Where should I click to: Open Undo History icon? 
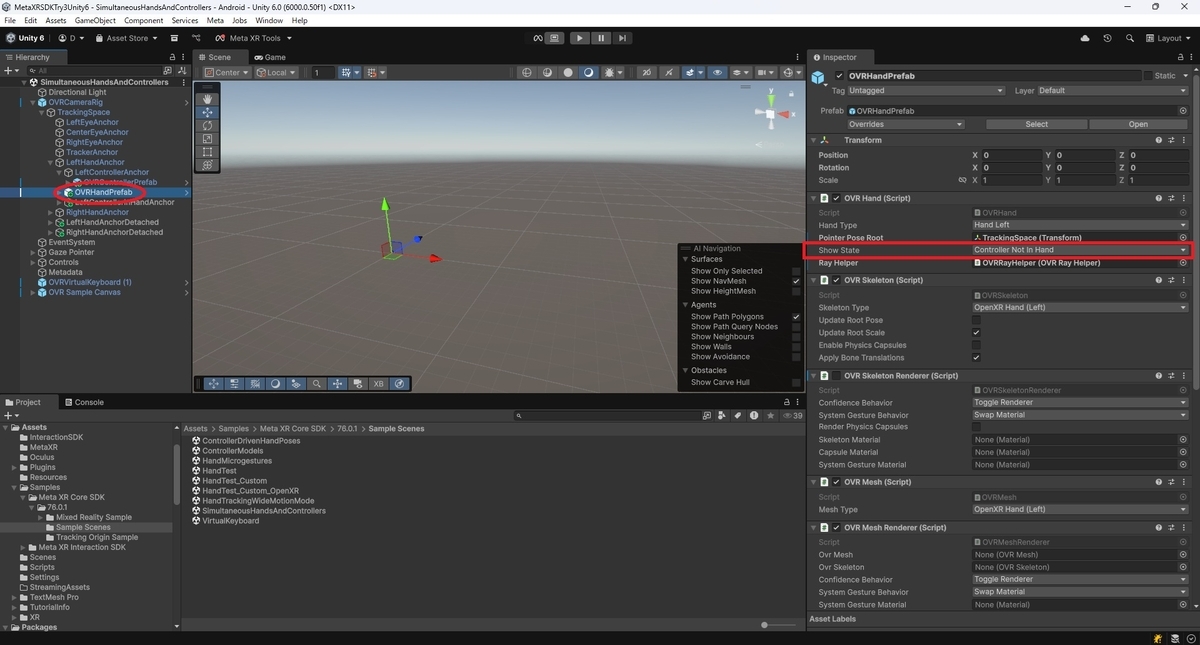pos(1107,38)
